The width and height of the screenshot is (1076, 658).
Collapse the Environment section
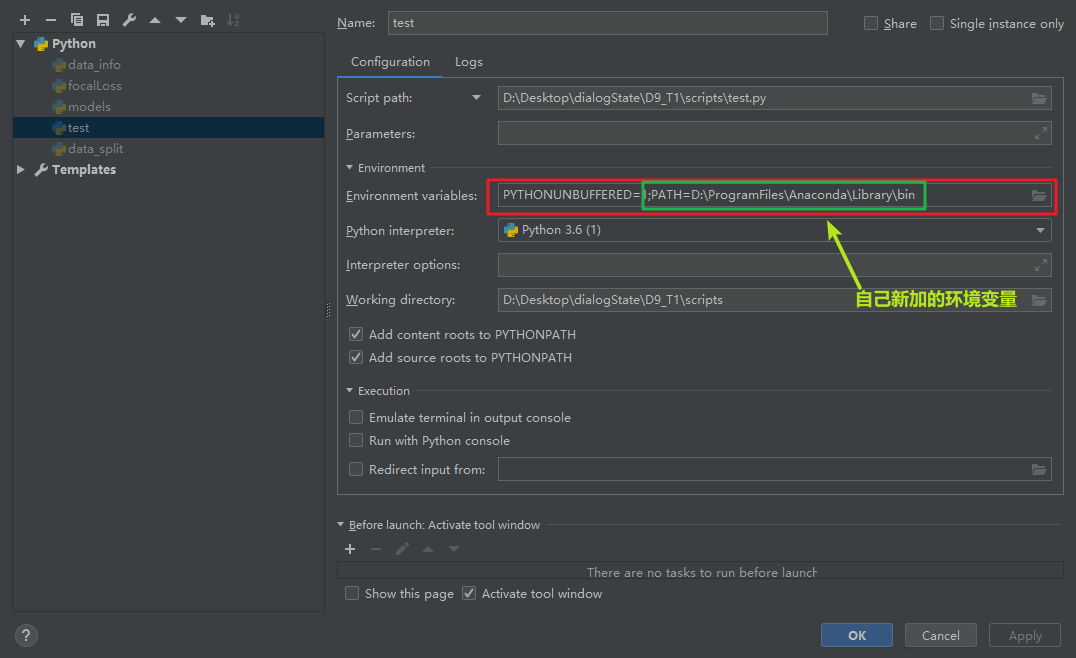(349, 167)
